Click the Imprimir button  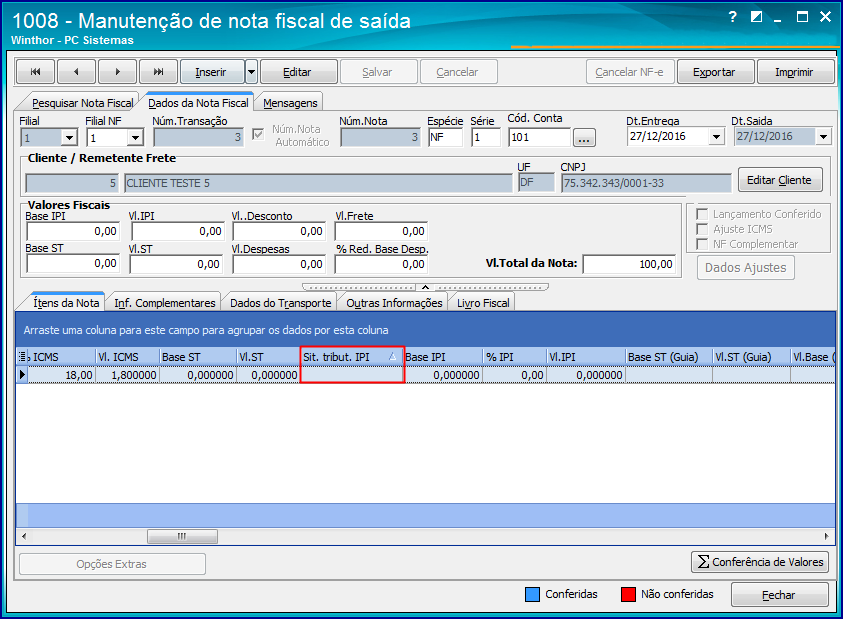(794, 72)
